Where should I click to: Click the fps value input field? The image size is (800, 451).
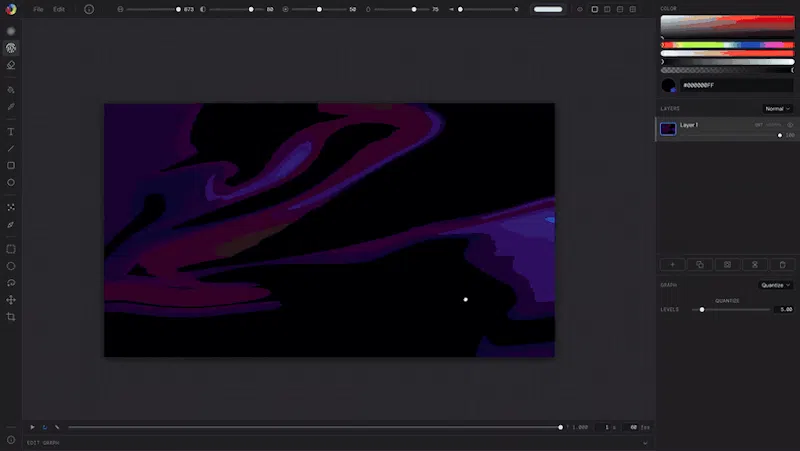(x=631, y=427)
